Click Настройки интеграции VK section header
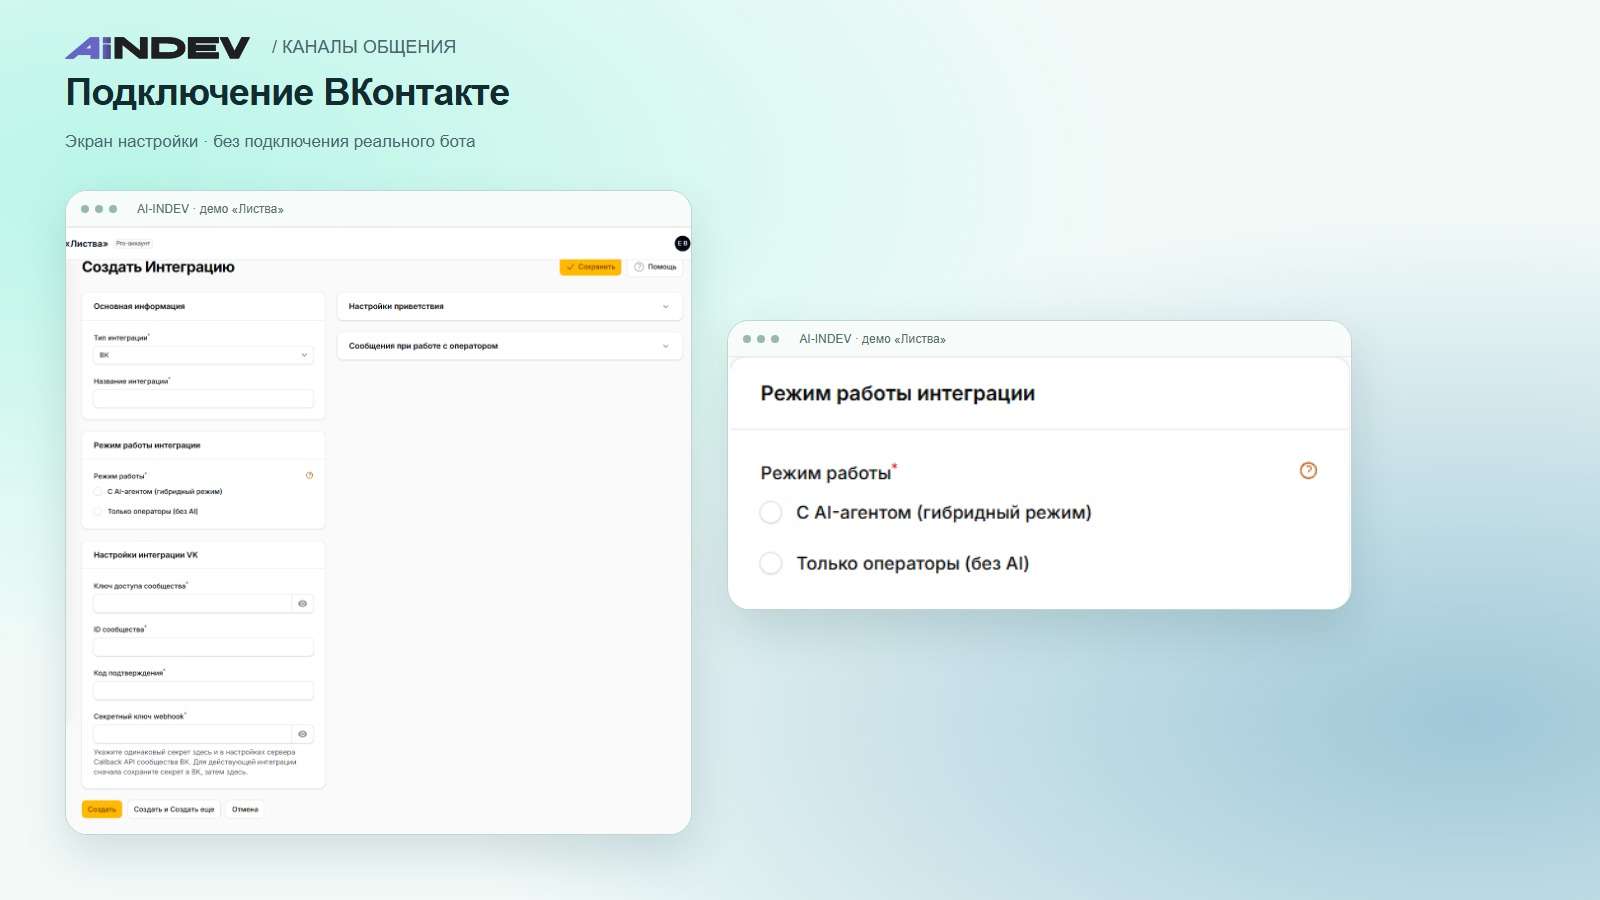This screenshot has height=900, width=1600. pyautogui.click(x=146, y=555)
